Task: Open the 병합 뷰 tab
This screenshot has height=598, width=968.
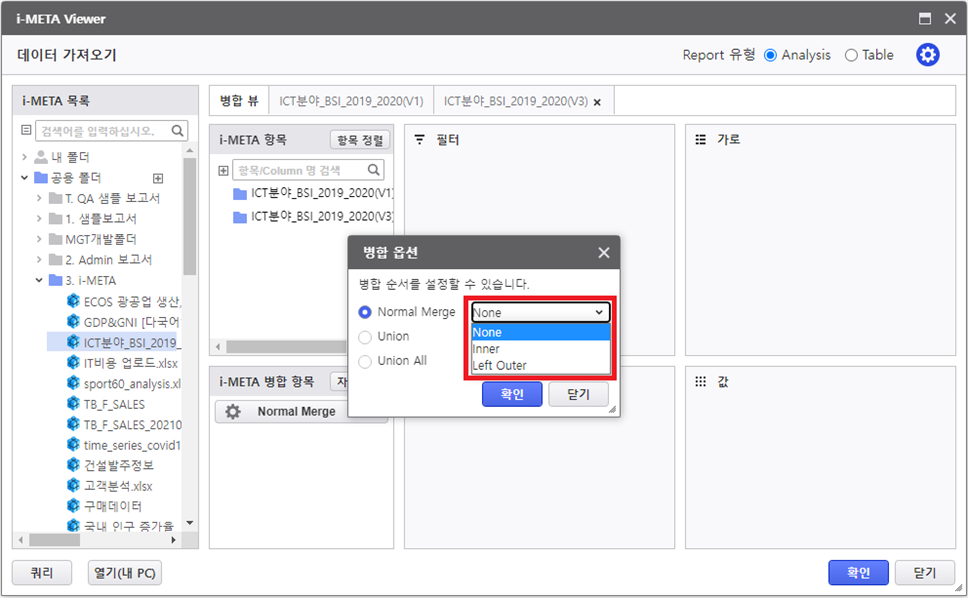Action: click(239, 101)
